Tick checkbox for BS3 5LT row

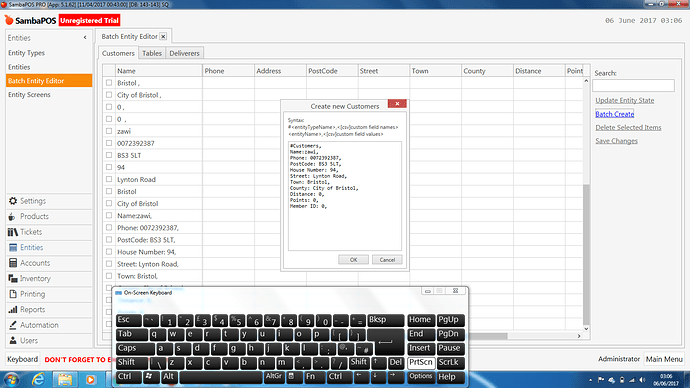(x=109, y=155)
